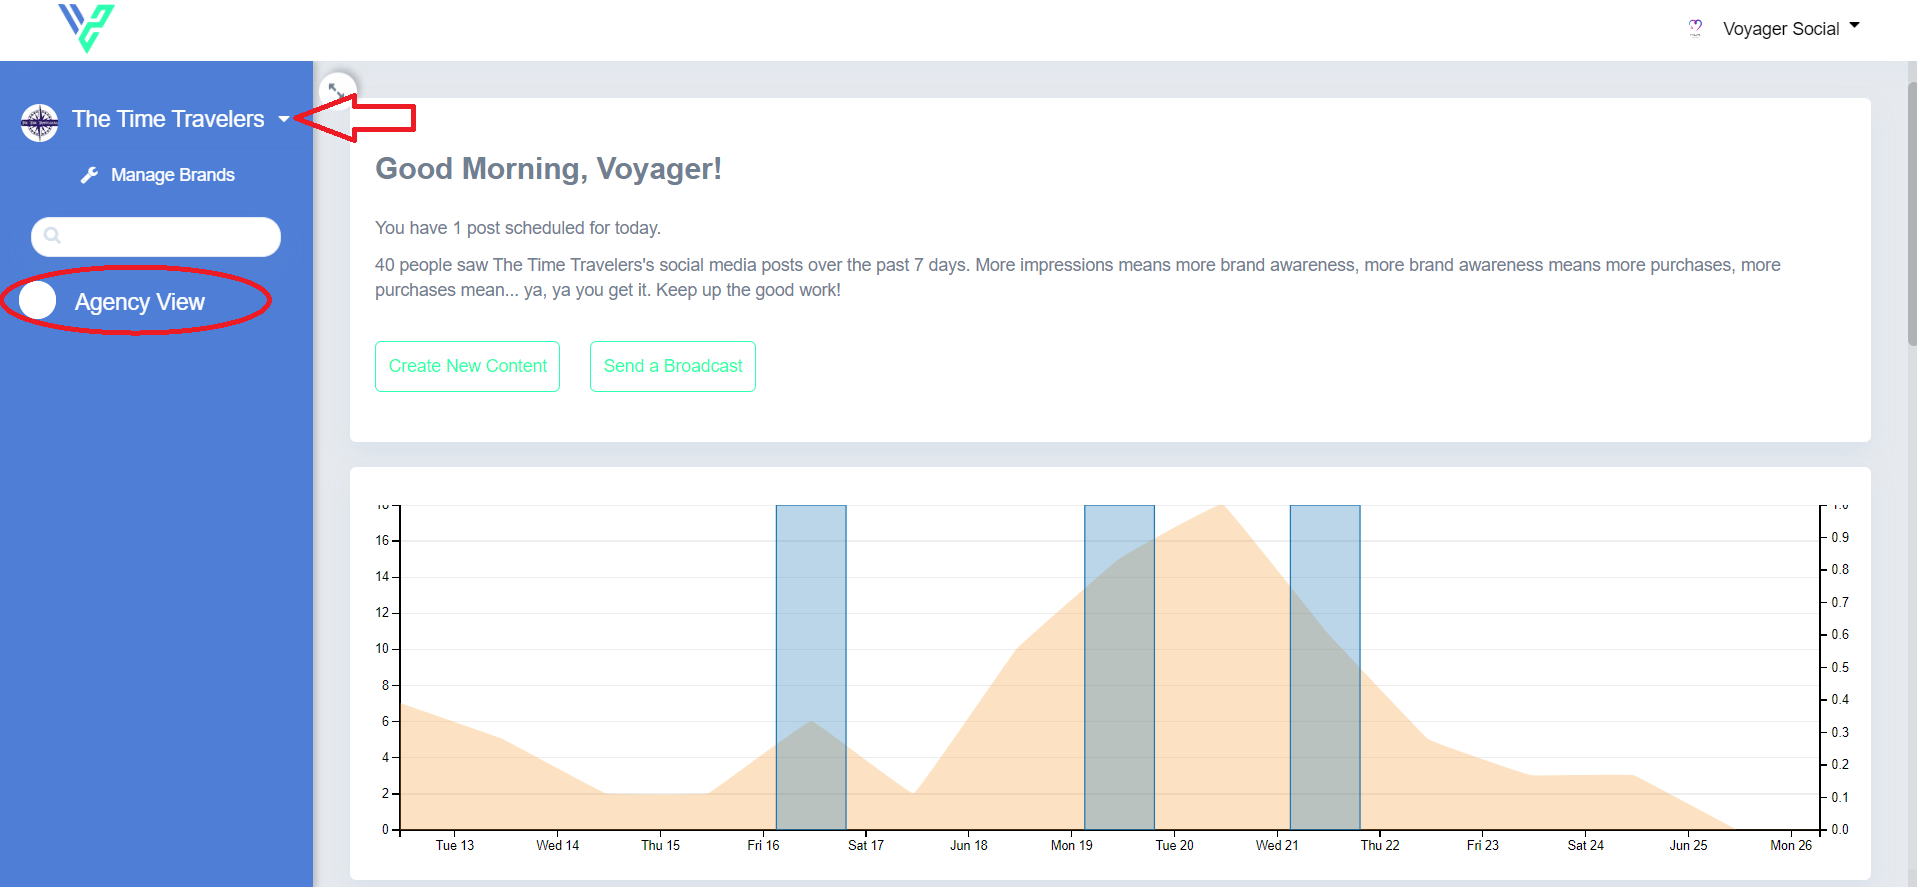The height and width of the screenshot is (887, 1917).
Task: Click The Time Travelers brand avatar
Action: coord(40,123)
